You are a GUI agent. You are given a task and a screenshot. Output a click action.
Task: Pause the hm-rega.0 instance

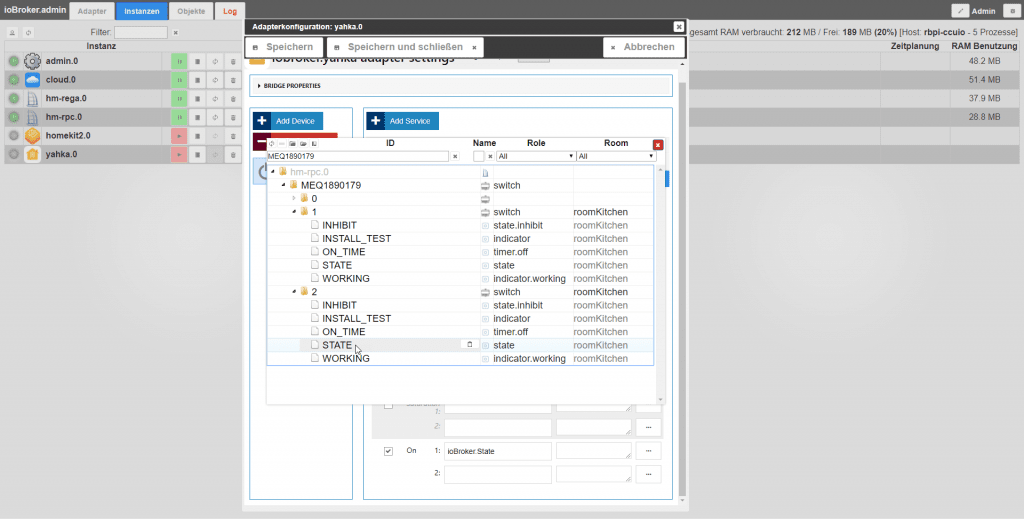pos(179,99)
